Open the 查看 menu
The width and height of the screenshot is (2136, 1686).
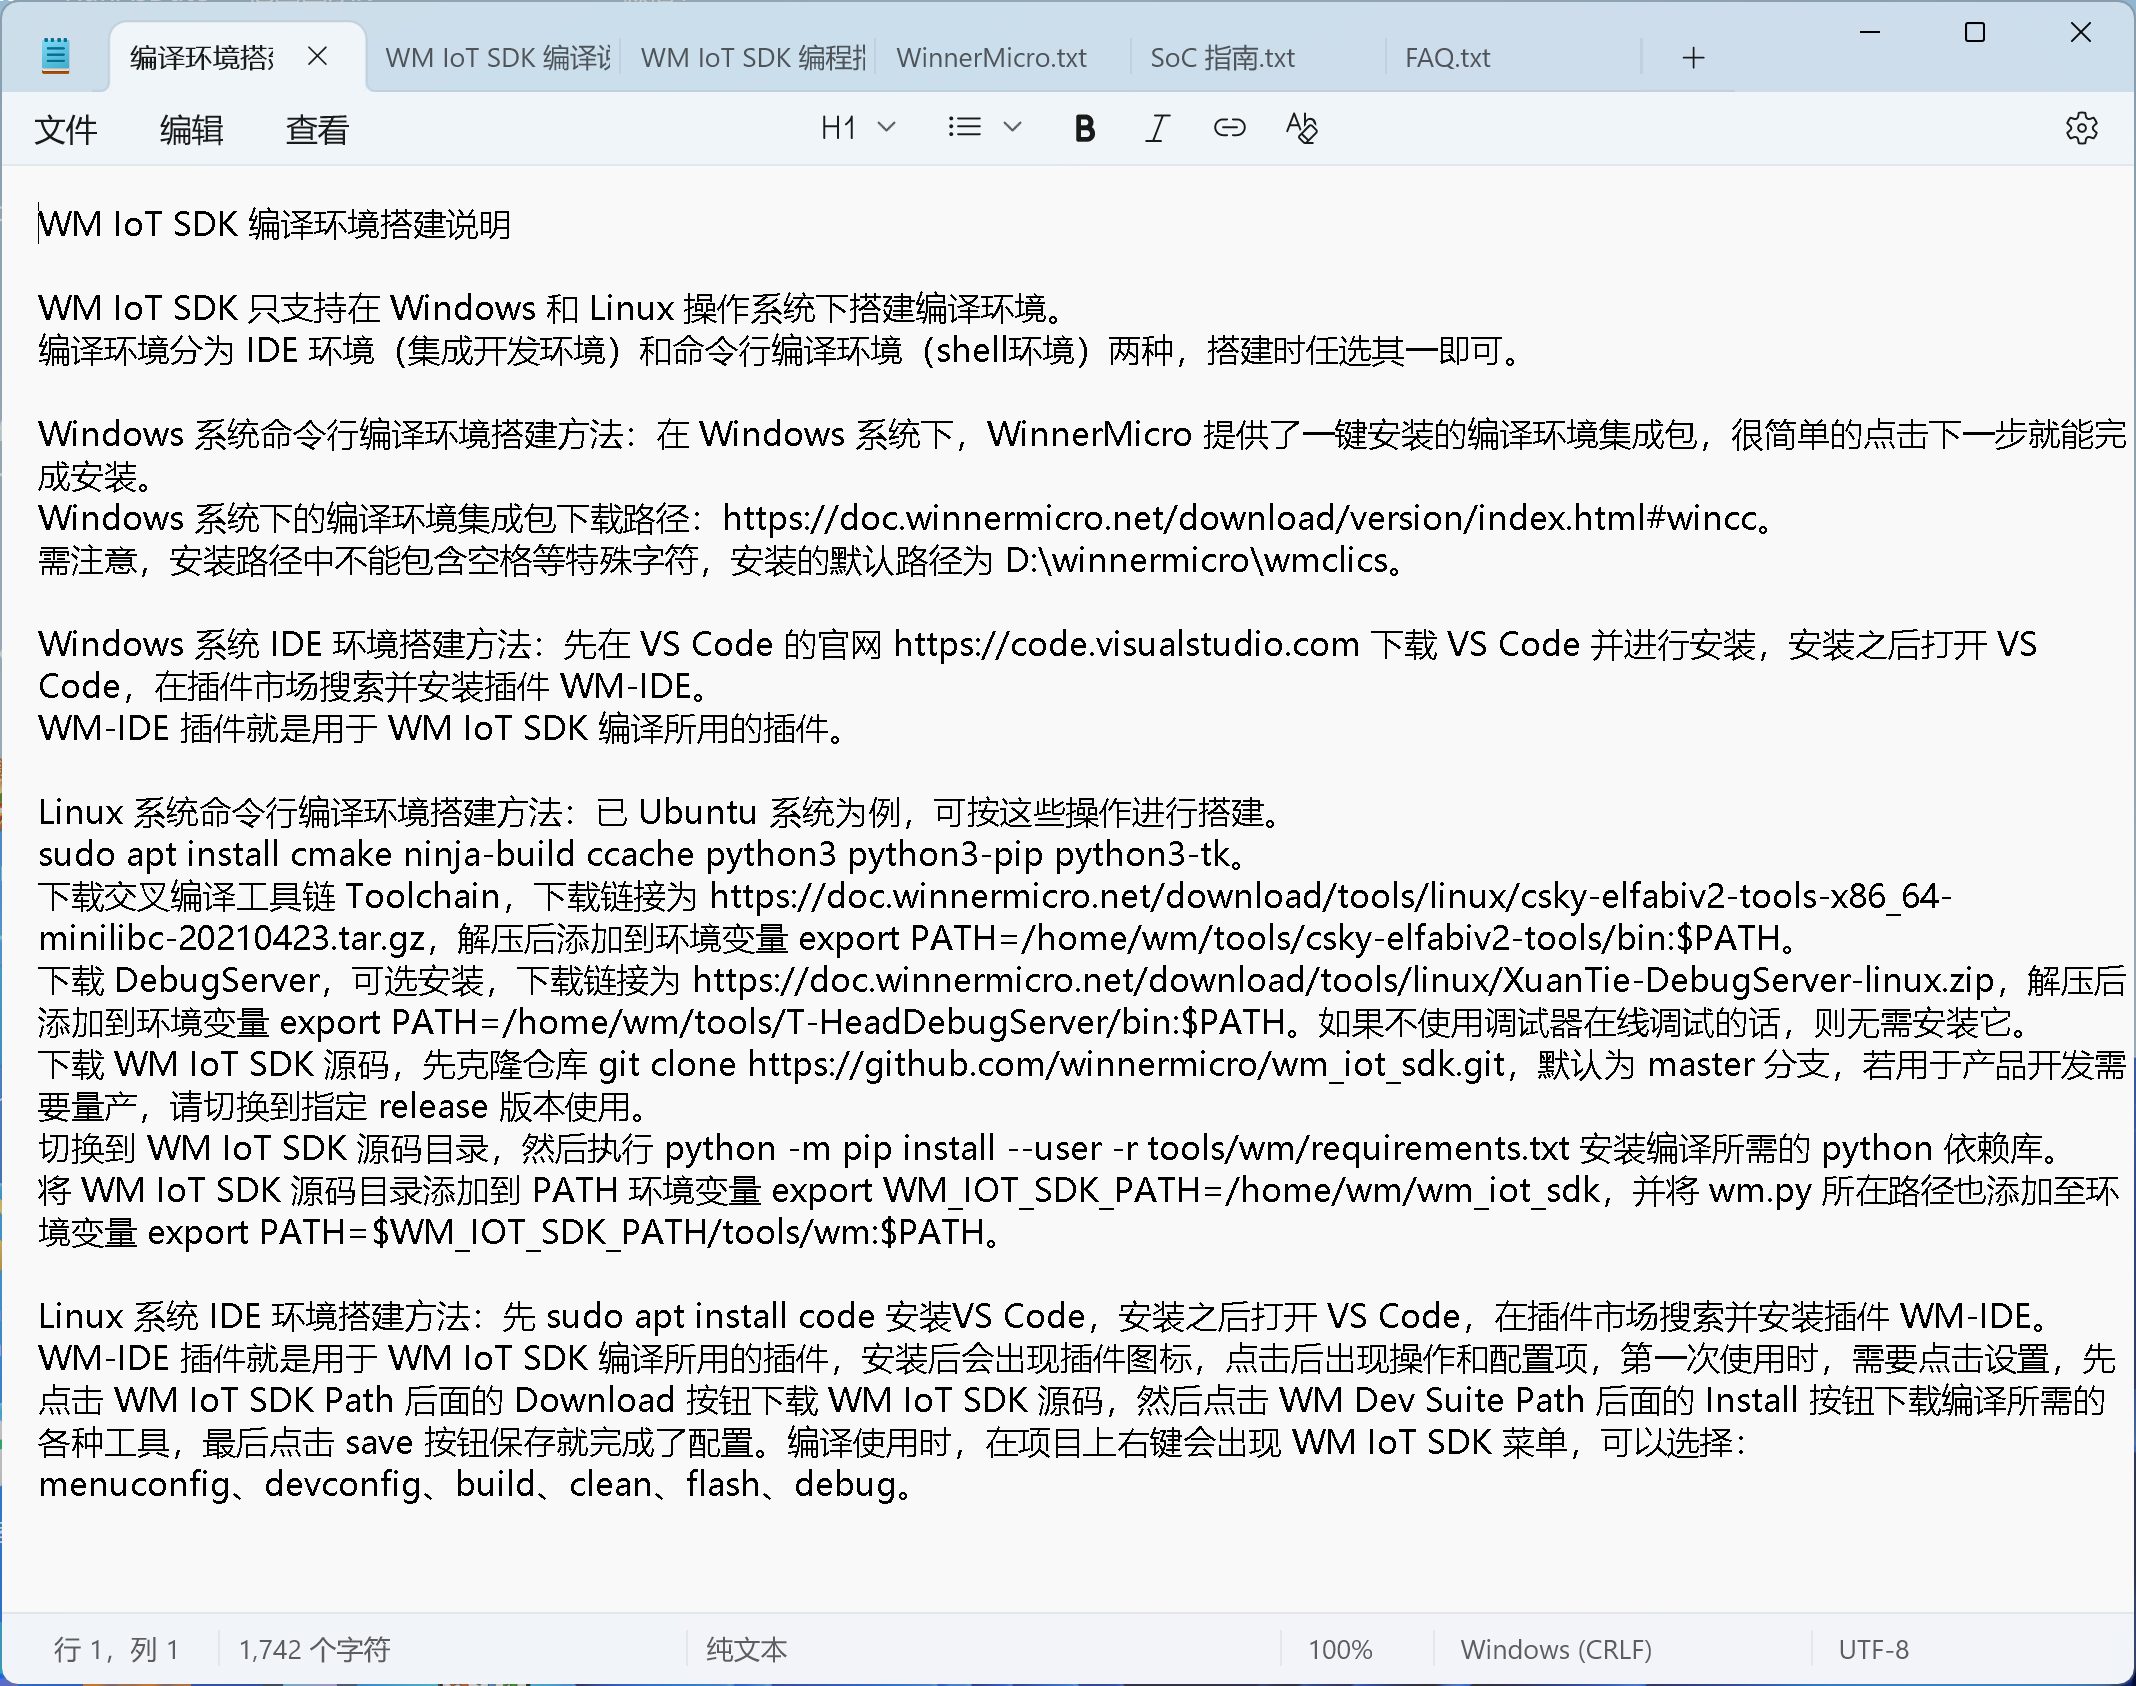point(317,130)
